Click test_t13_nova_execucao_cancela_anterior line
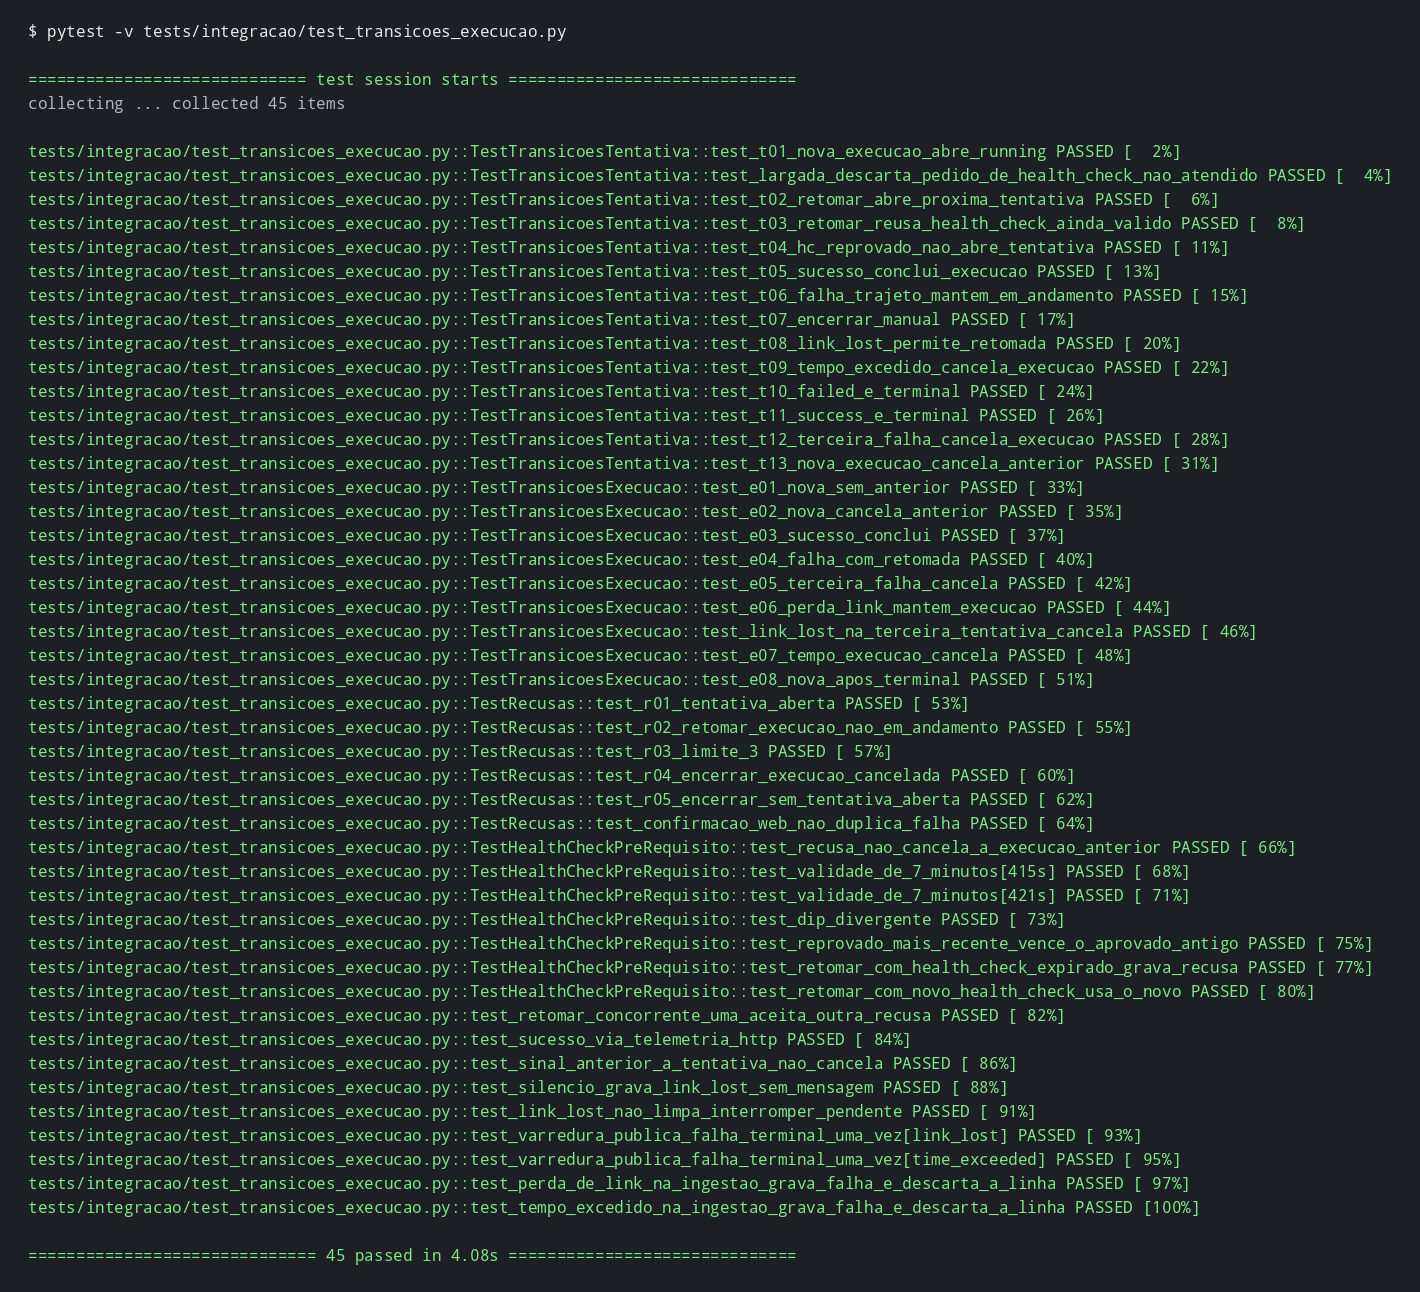Screen dimensions: 1420x1292 pos(623,464)
